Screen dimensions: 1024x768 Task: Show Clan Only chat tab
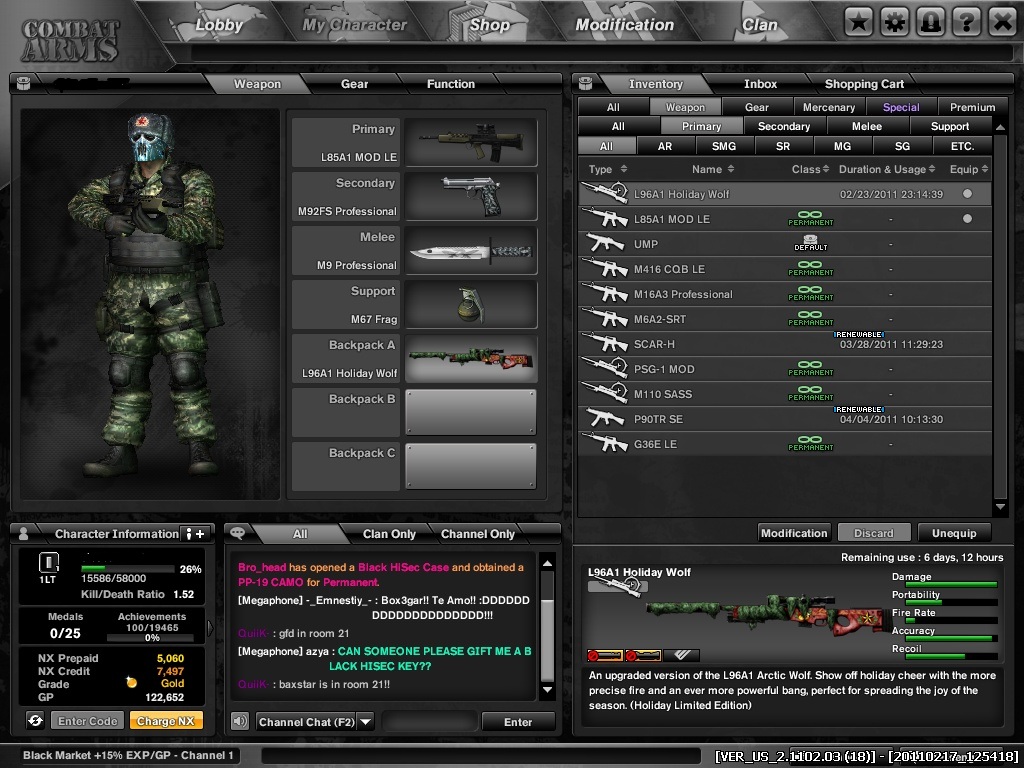click(389, 534)
